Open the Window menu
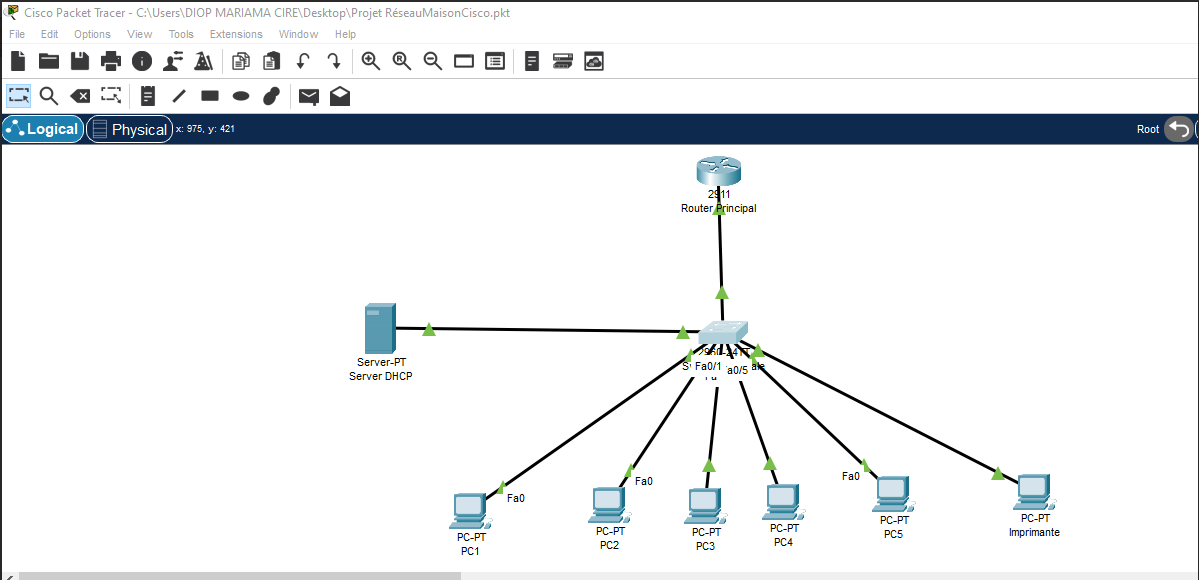Viewport: 1199px width, 580px height. click(298, 34)
